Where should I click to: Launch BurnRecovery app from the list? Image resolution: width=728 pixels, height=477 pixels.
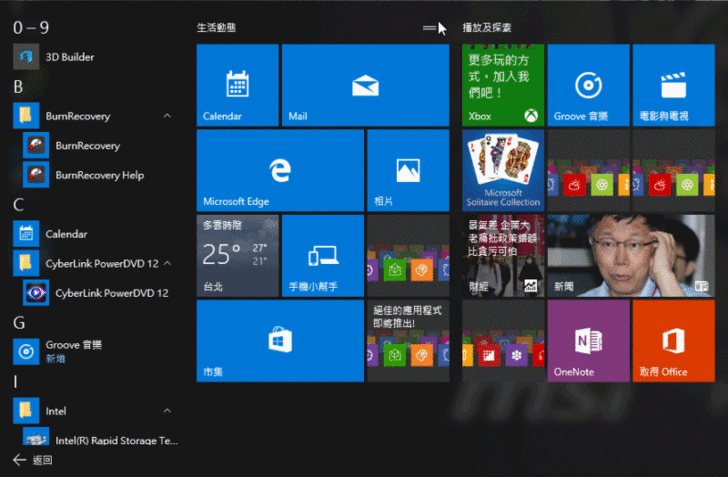[88, 145]
